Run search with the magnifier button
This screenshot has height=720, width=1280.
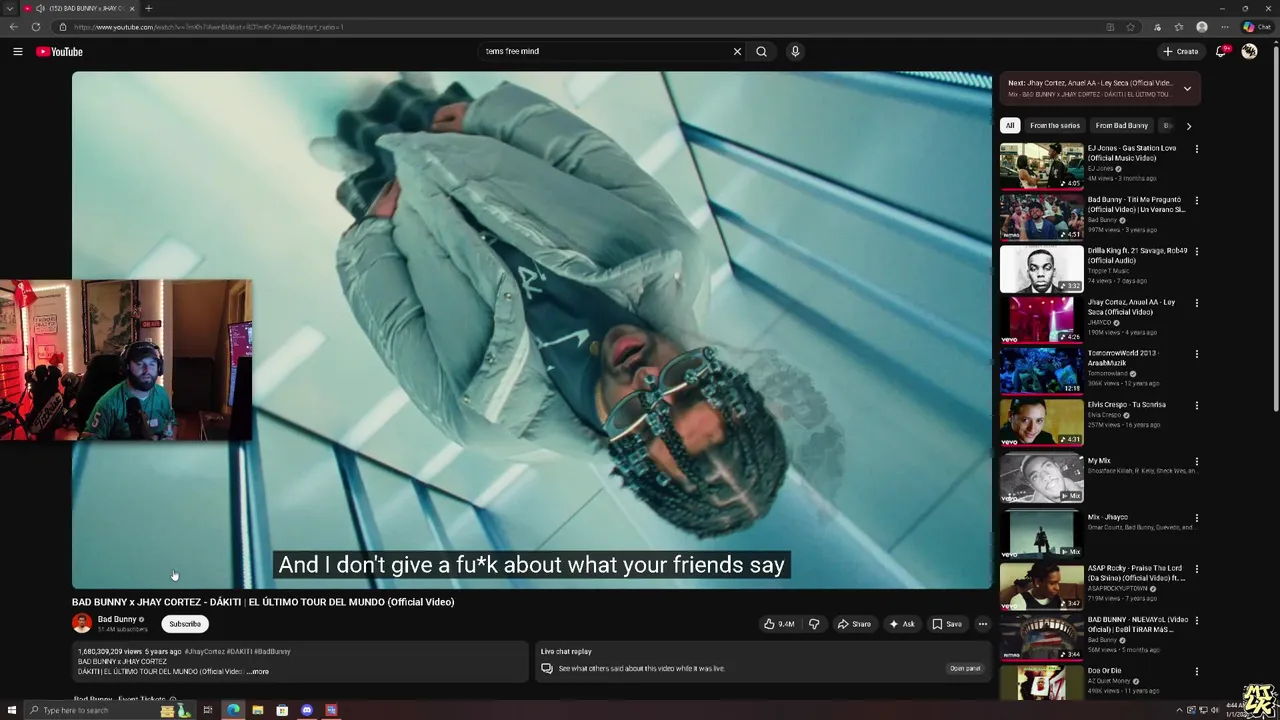tap(761, 51)
